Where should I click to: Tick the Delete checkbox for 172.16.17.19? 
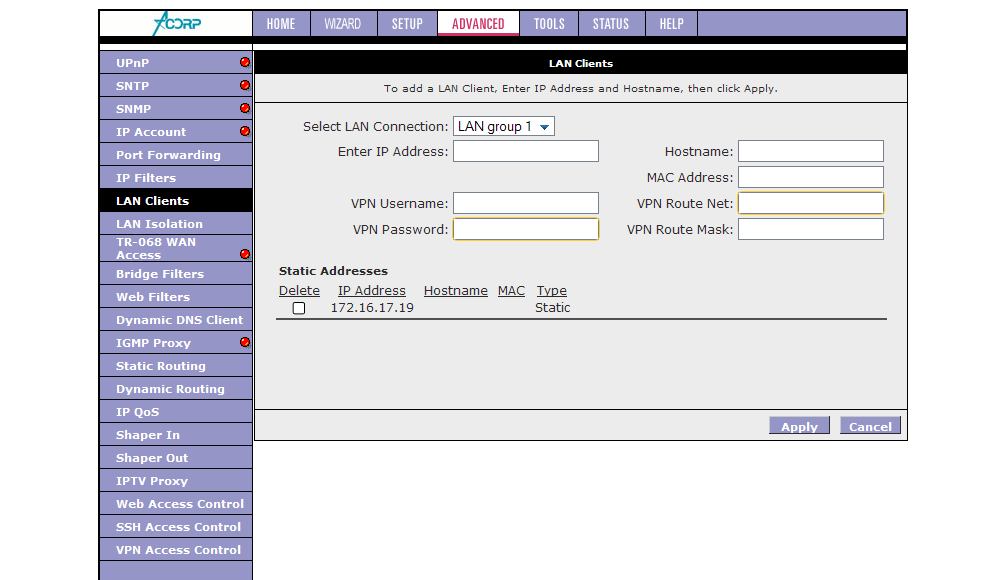click(299, 308)
